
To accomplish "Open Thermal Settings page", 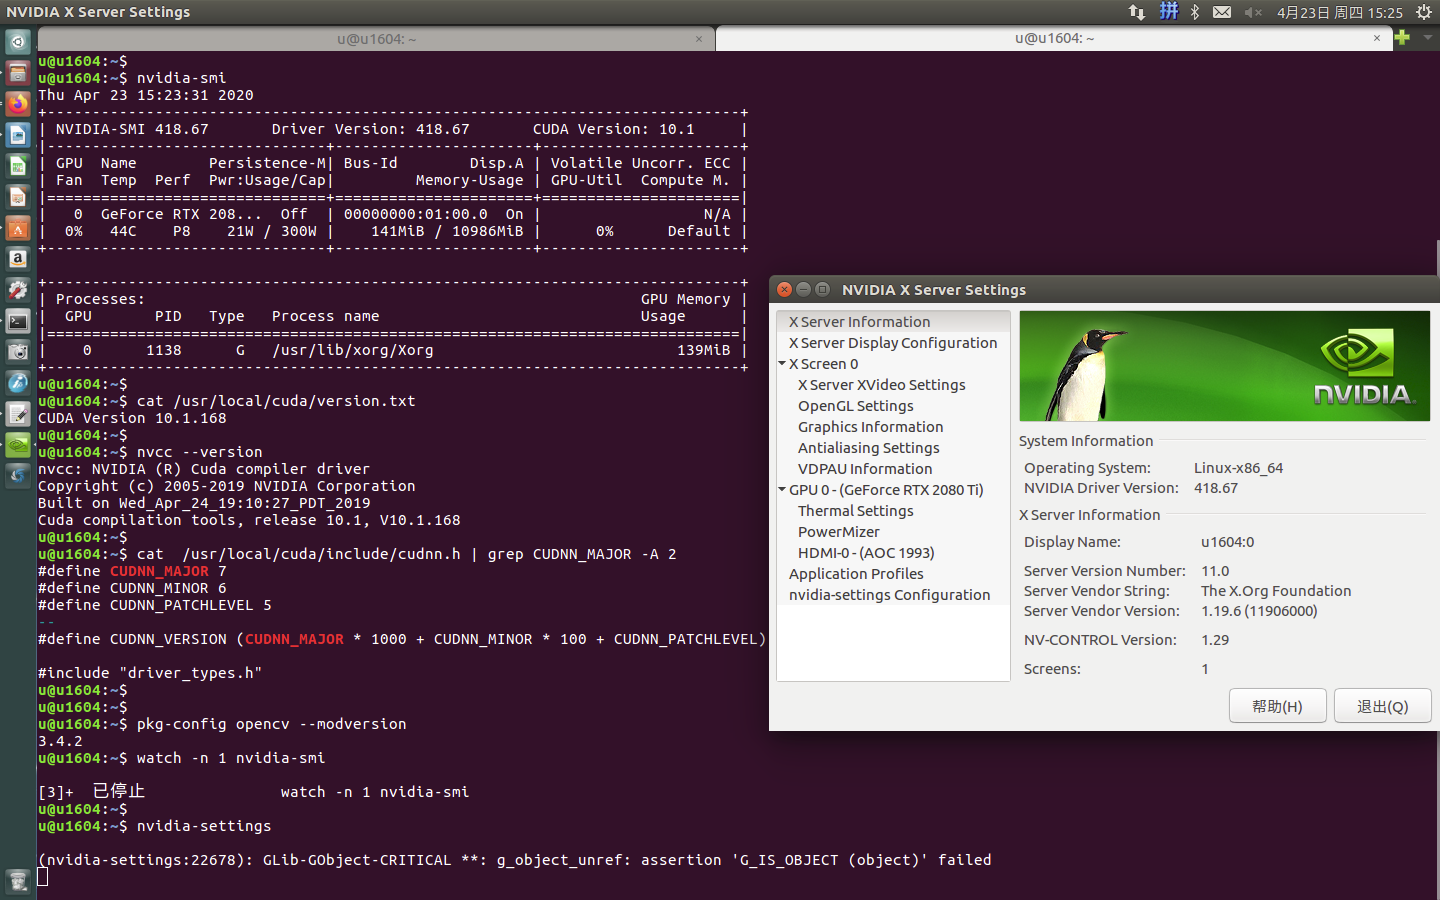I will point(855,511).
